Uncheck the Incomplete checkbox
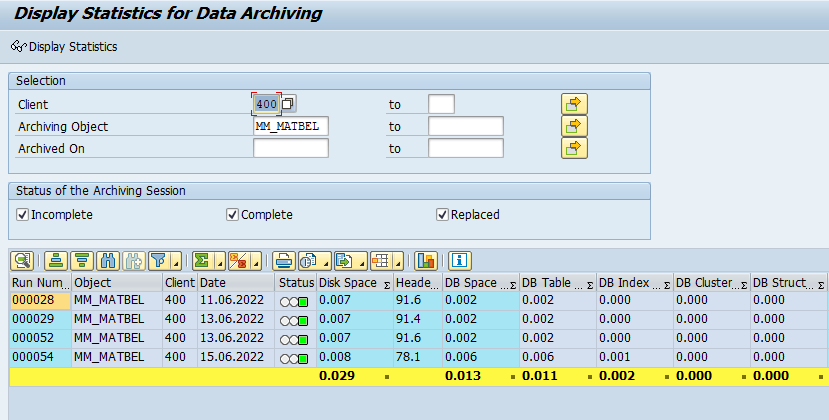 [22, 215]
